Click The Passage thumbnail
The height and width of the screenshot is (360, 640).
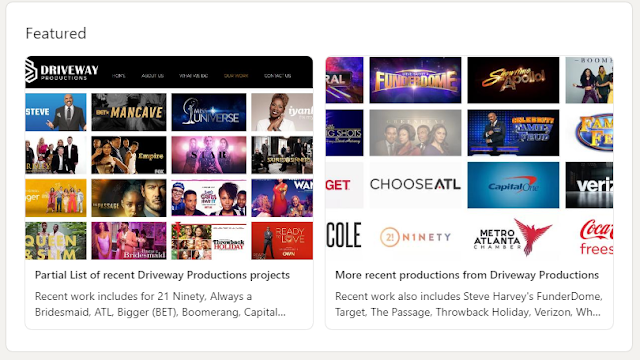129,198
